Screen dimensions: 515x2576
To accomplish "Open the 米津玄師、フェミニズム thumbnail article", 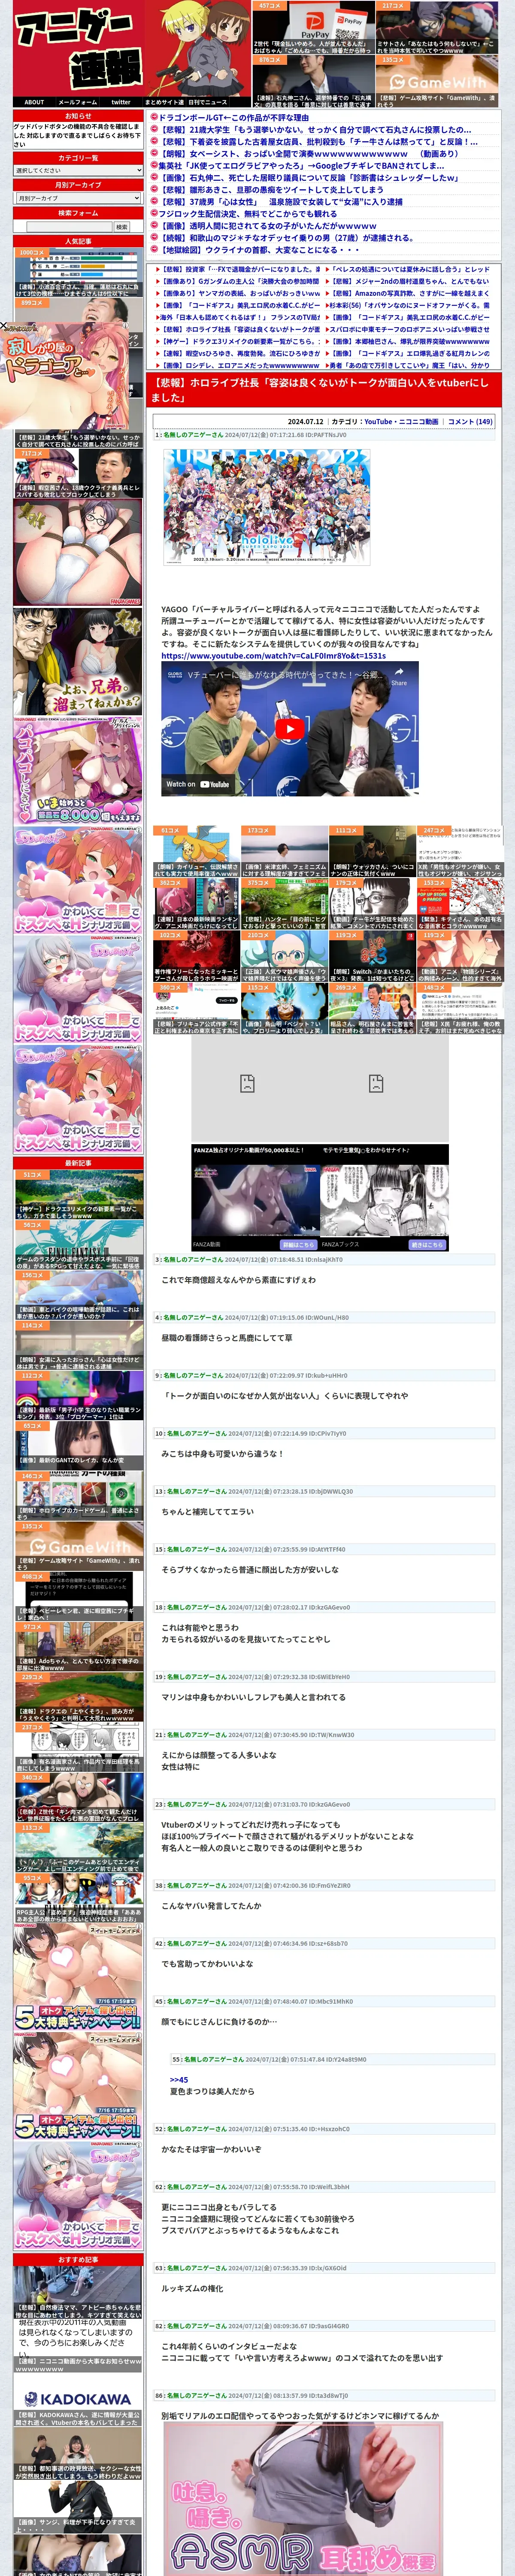I will (x=284, y=851).
